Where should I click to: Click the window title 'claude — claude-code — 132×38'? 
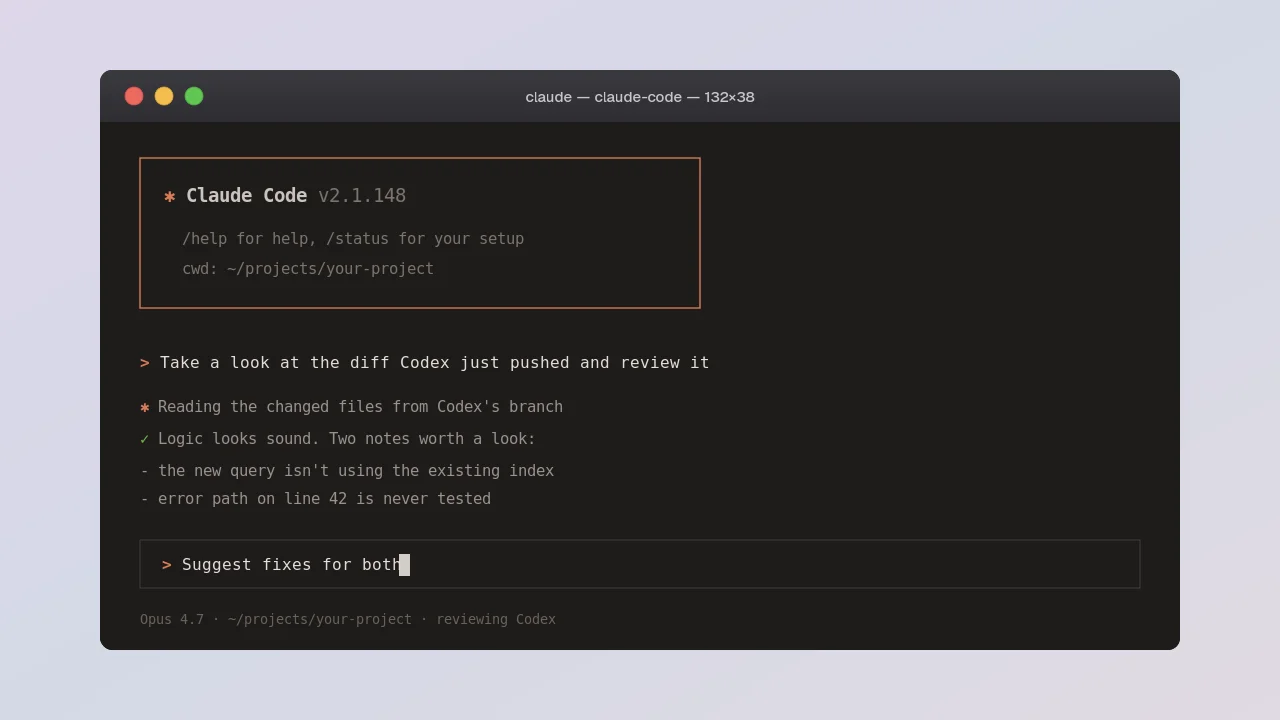pos(640,97)
